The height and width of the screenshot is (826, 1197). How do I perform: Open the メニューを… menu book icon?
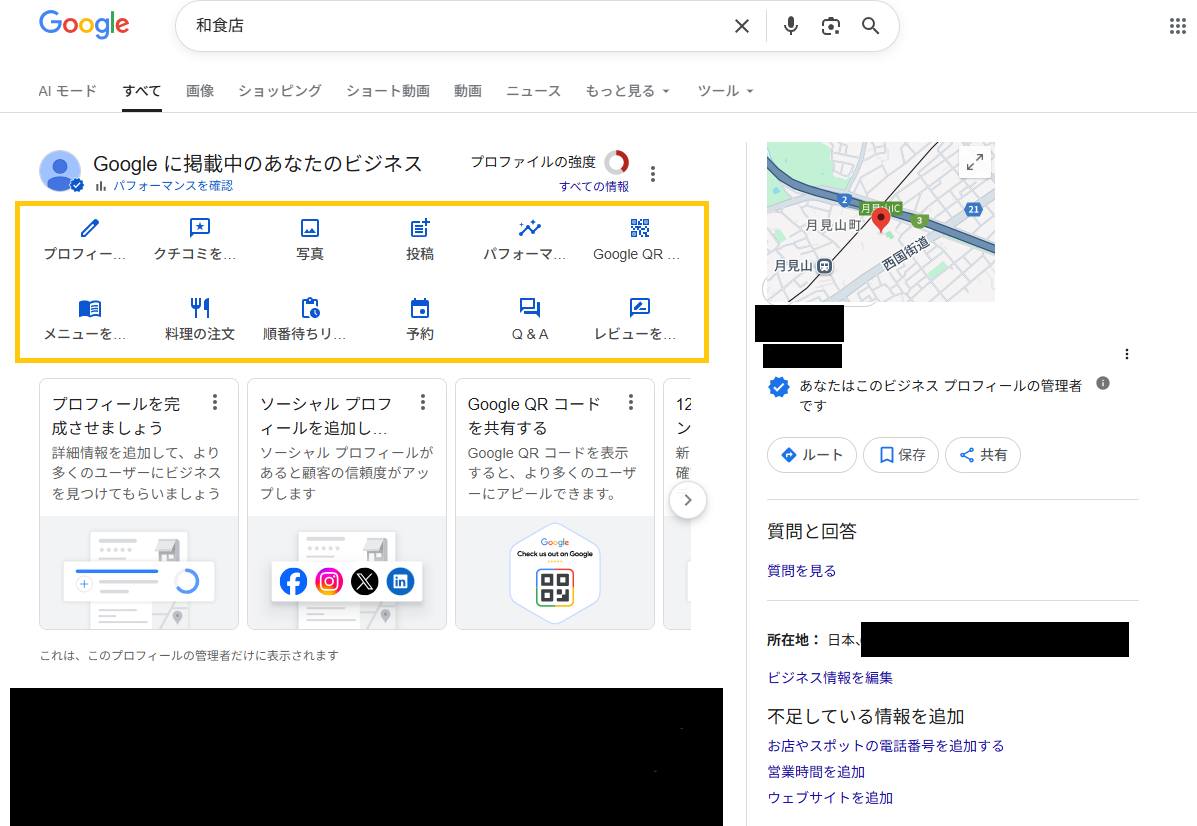tap(89, 308)
